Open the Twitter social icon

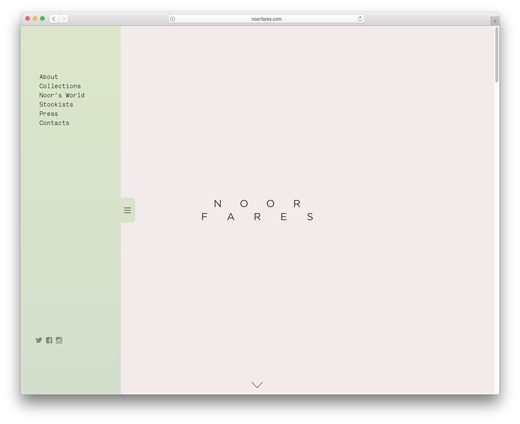[39, 340]
